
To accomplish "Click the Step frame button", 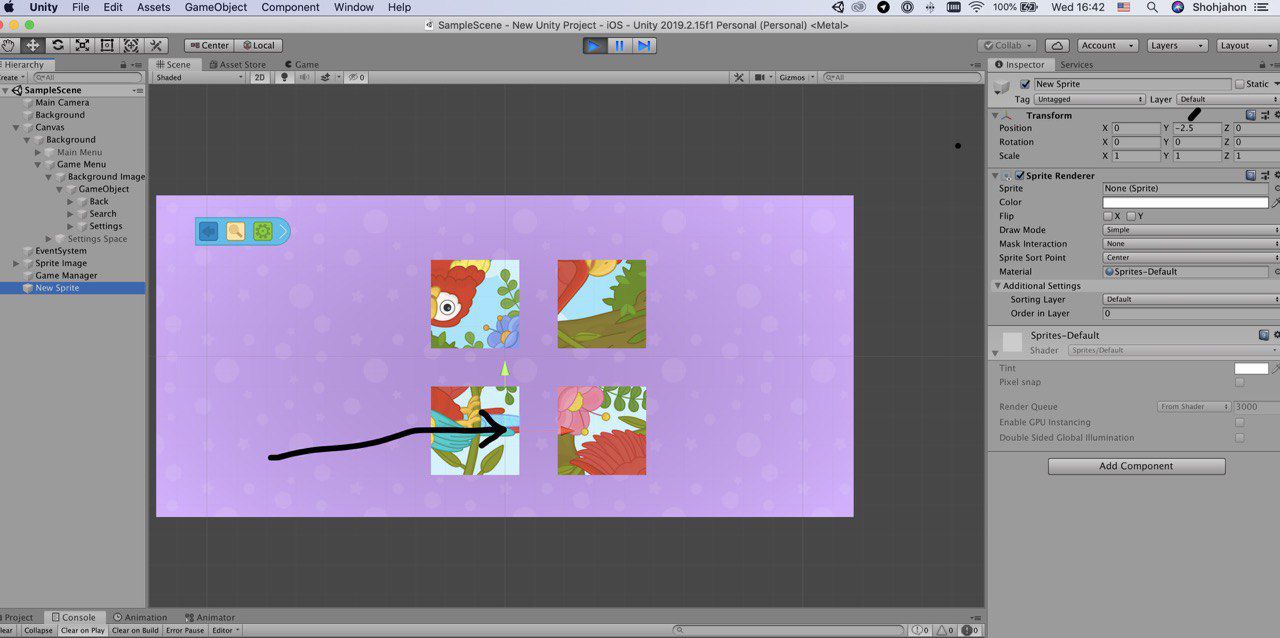I will click(x=645, y=45).
